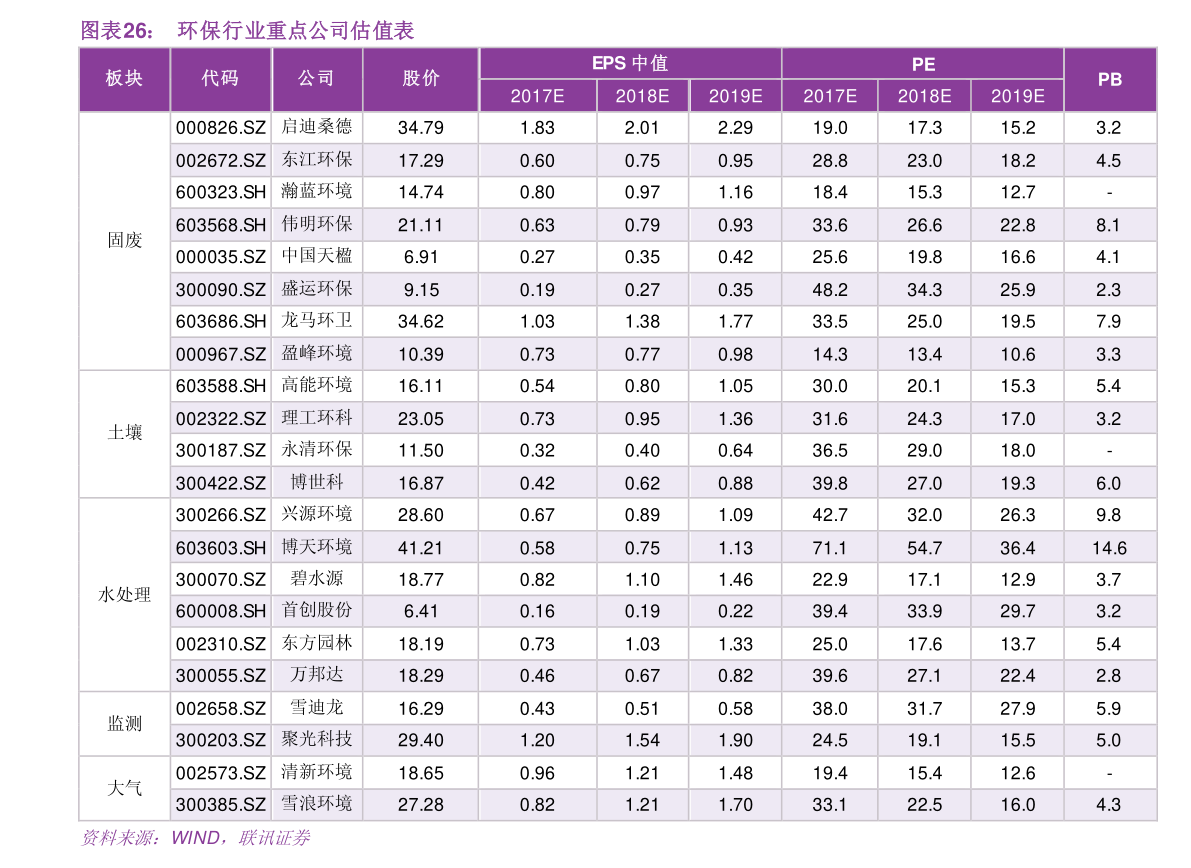Click stock code 603686.SH
Image resolution: width=1191 pixels, height=868 pixels.
(221, 322)
